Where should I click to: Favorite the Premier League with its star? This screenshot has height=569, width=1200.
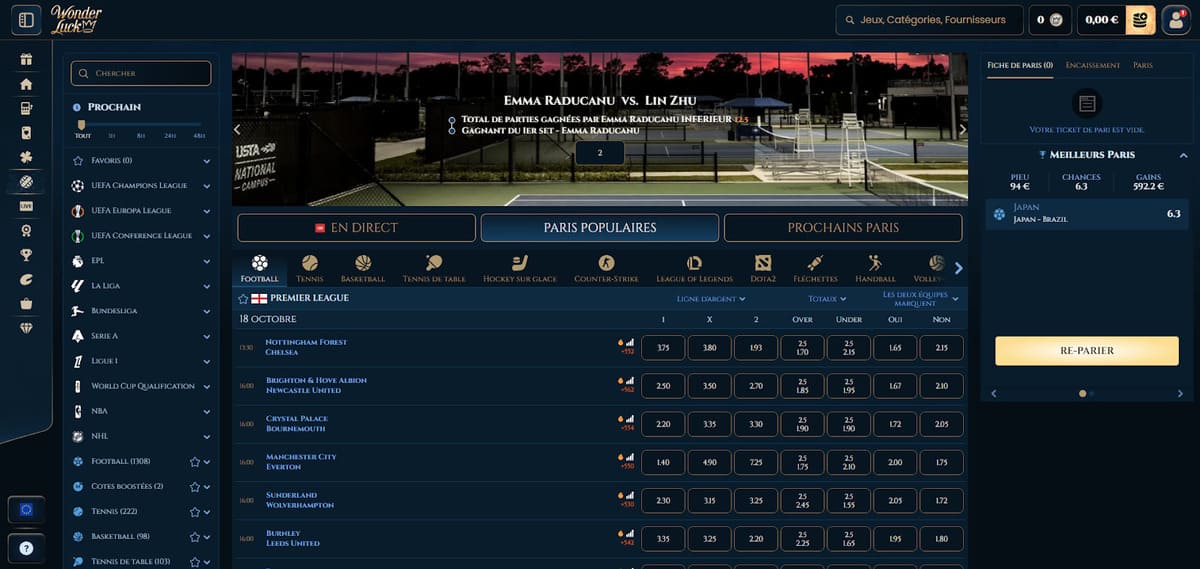point(243,299)
